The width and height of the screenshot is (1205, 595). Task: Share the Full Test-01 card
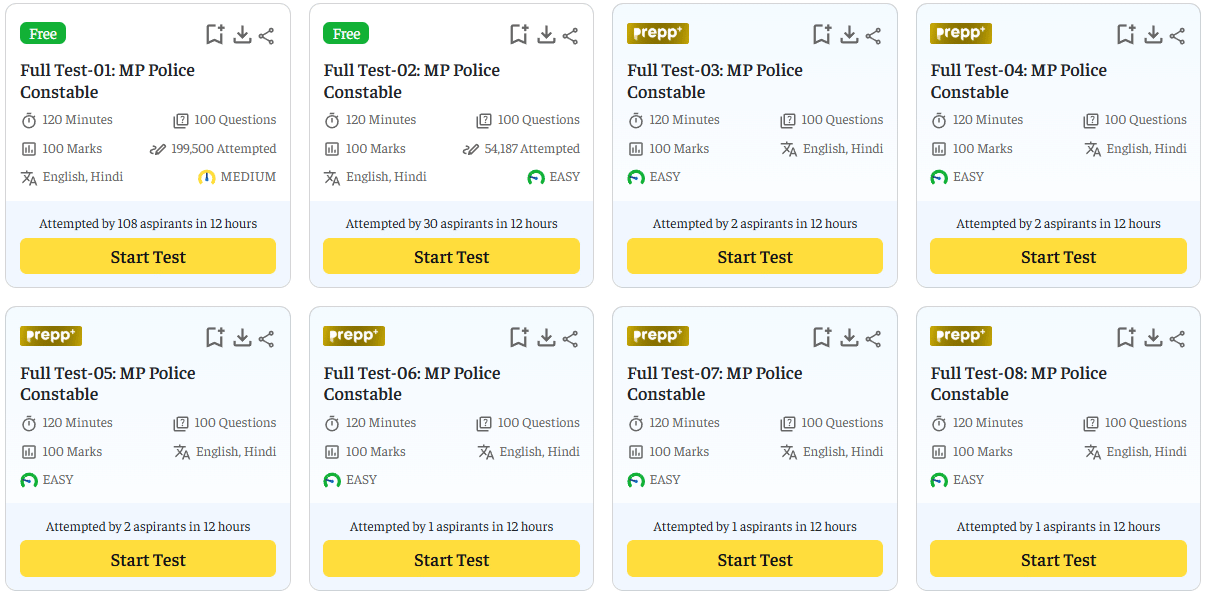click(266, 33)
